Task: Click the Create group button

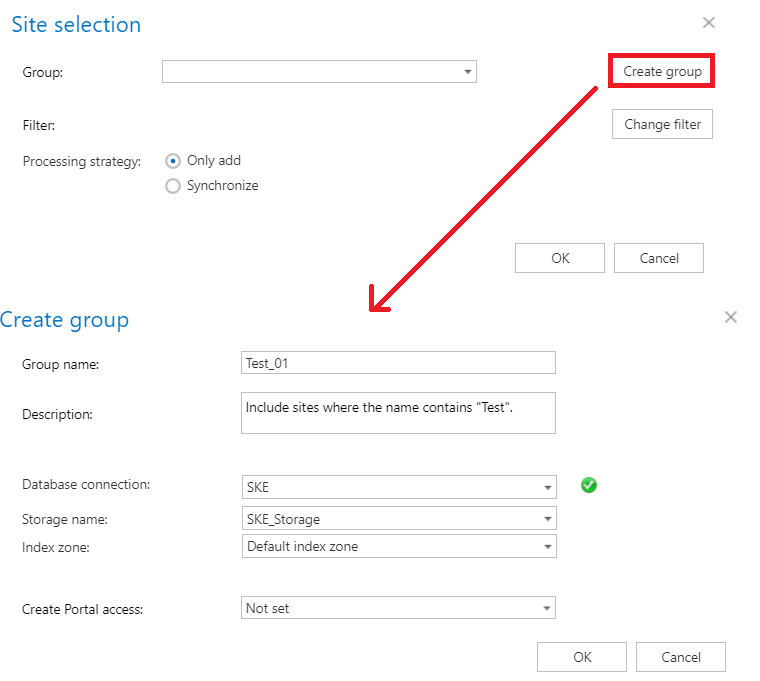Action: coord(662,72)
